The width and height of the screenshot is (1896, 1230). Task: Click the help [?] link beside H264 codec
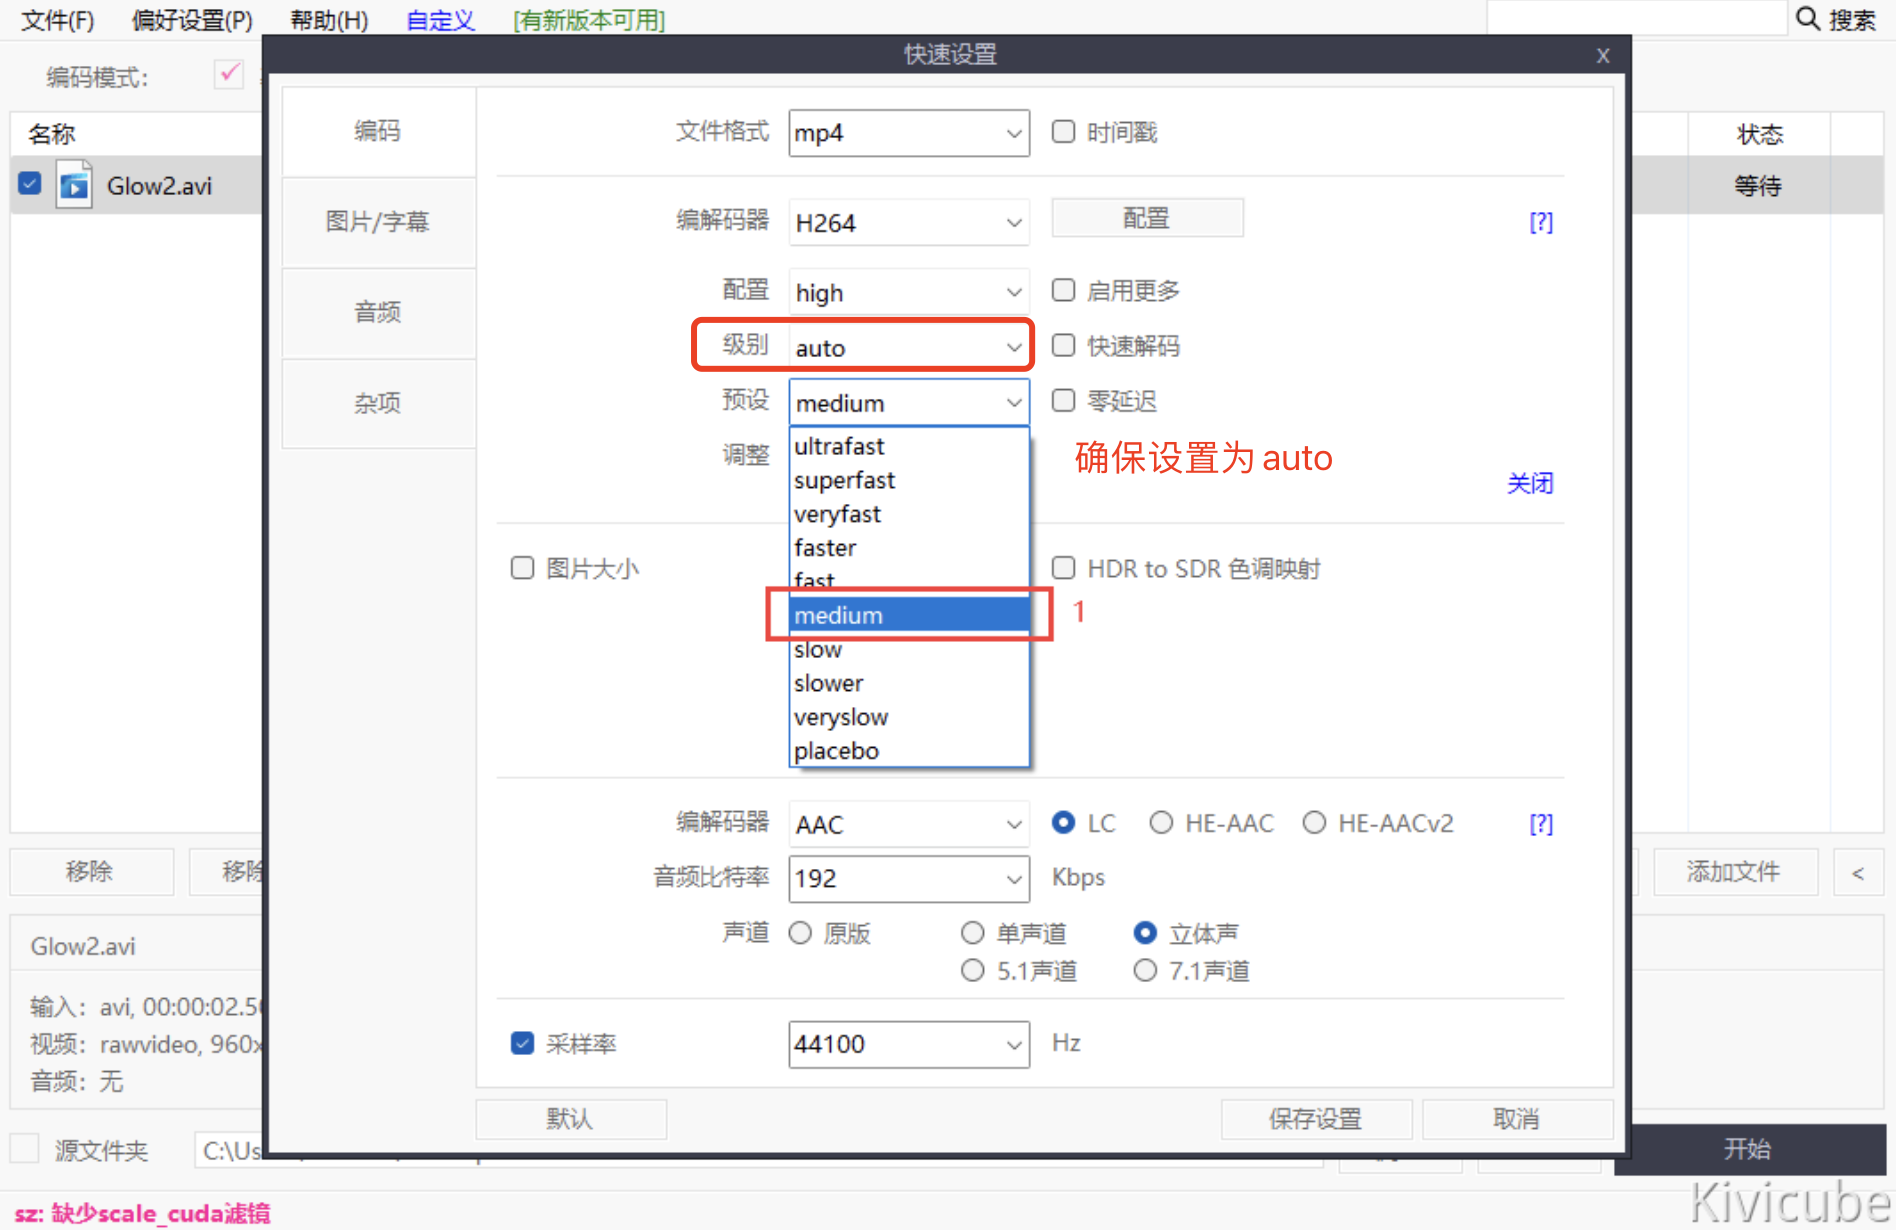[x=1541, y=222]
